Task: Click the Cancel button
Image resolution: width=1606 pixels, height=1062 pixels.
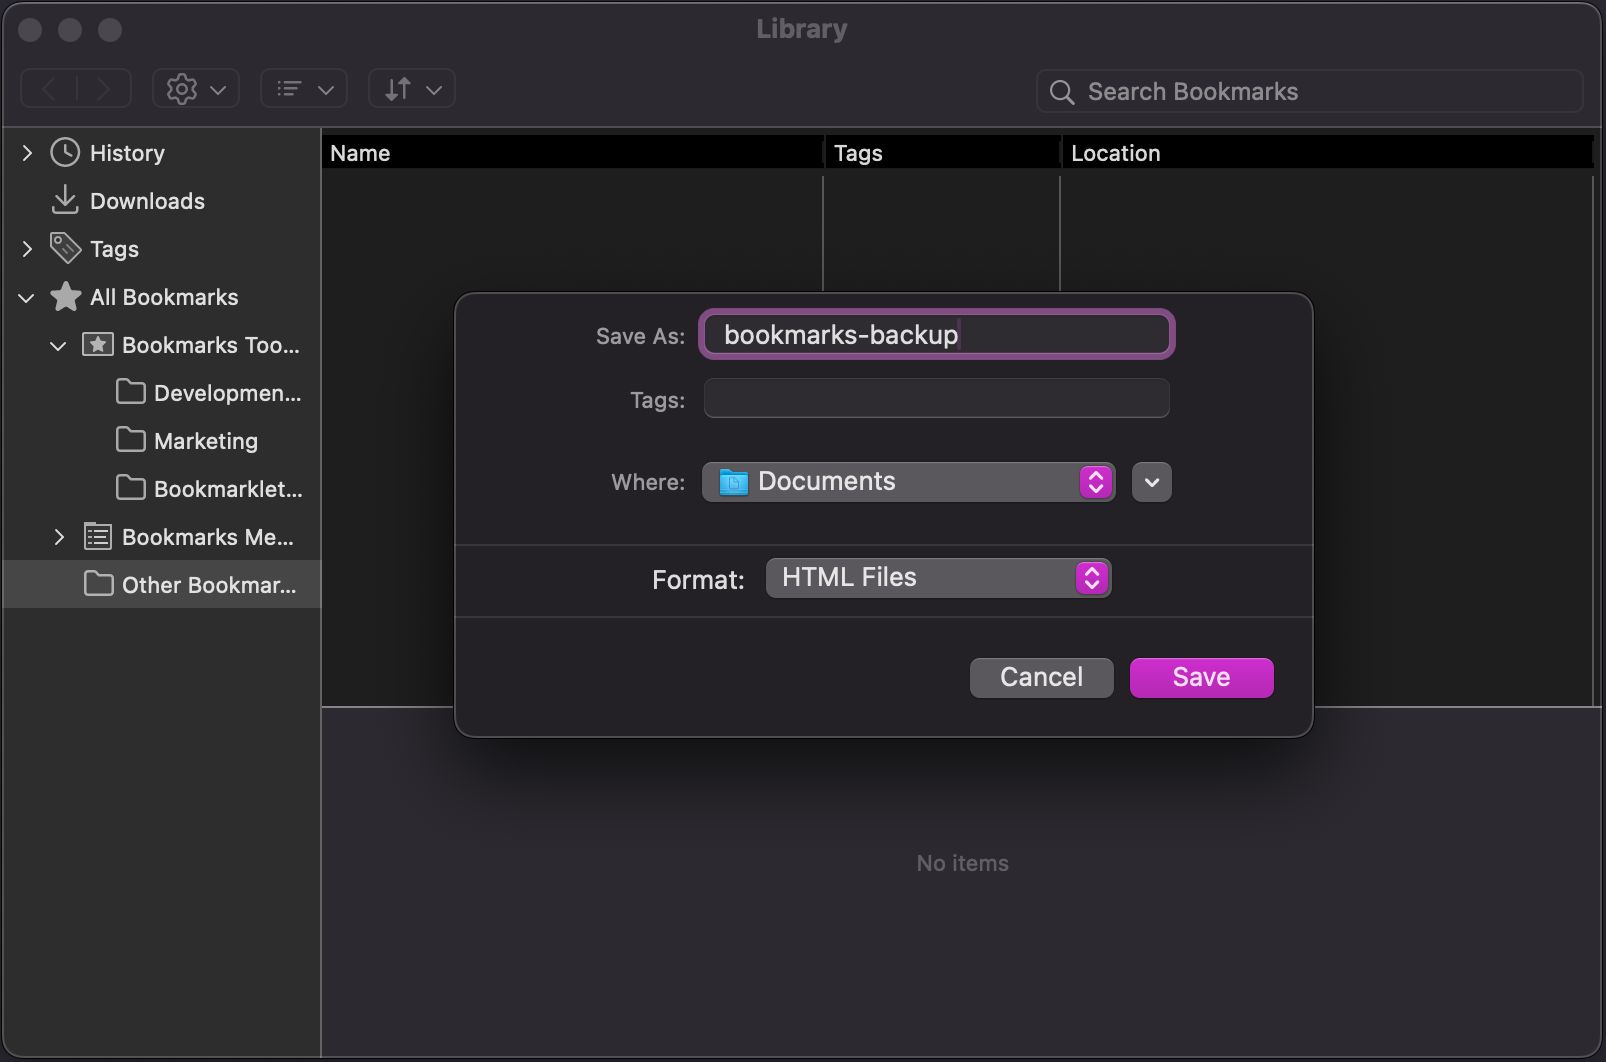Action: point(1040,677)
